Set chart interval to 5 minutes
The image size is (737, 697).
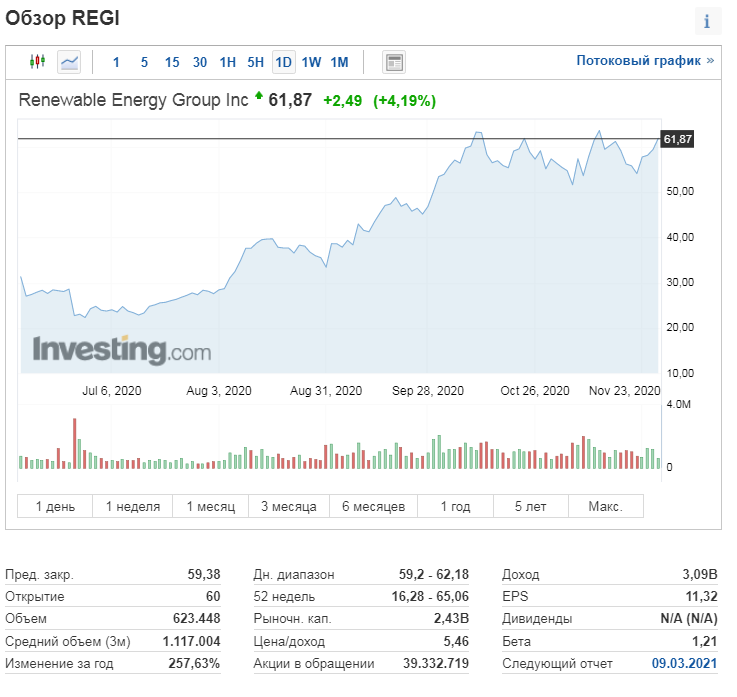click(144, 62)
